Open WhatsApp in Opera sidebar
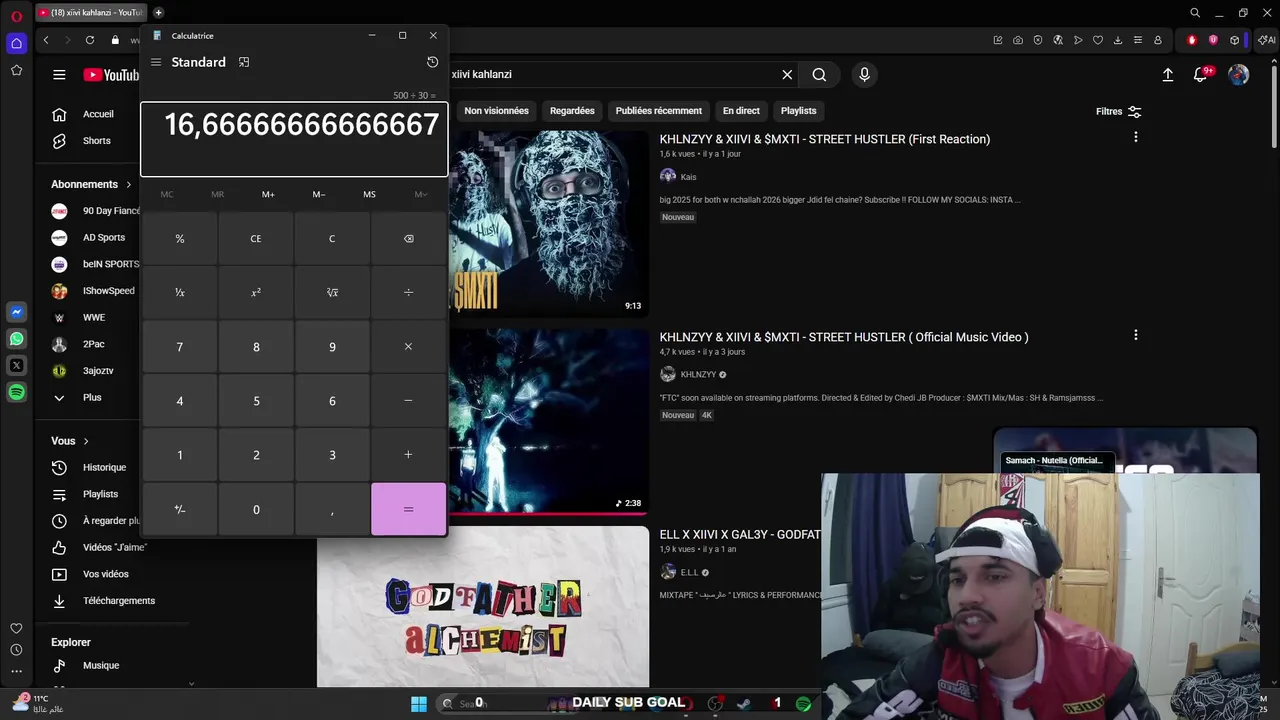The height and width of the screenshot is (720, 1280). pyautogui.click(x=16, y=339)
